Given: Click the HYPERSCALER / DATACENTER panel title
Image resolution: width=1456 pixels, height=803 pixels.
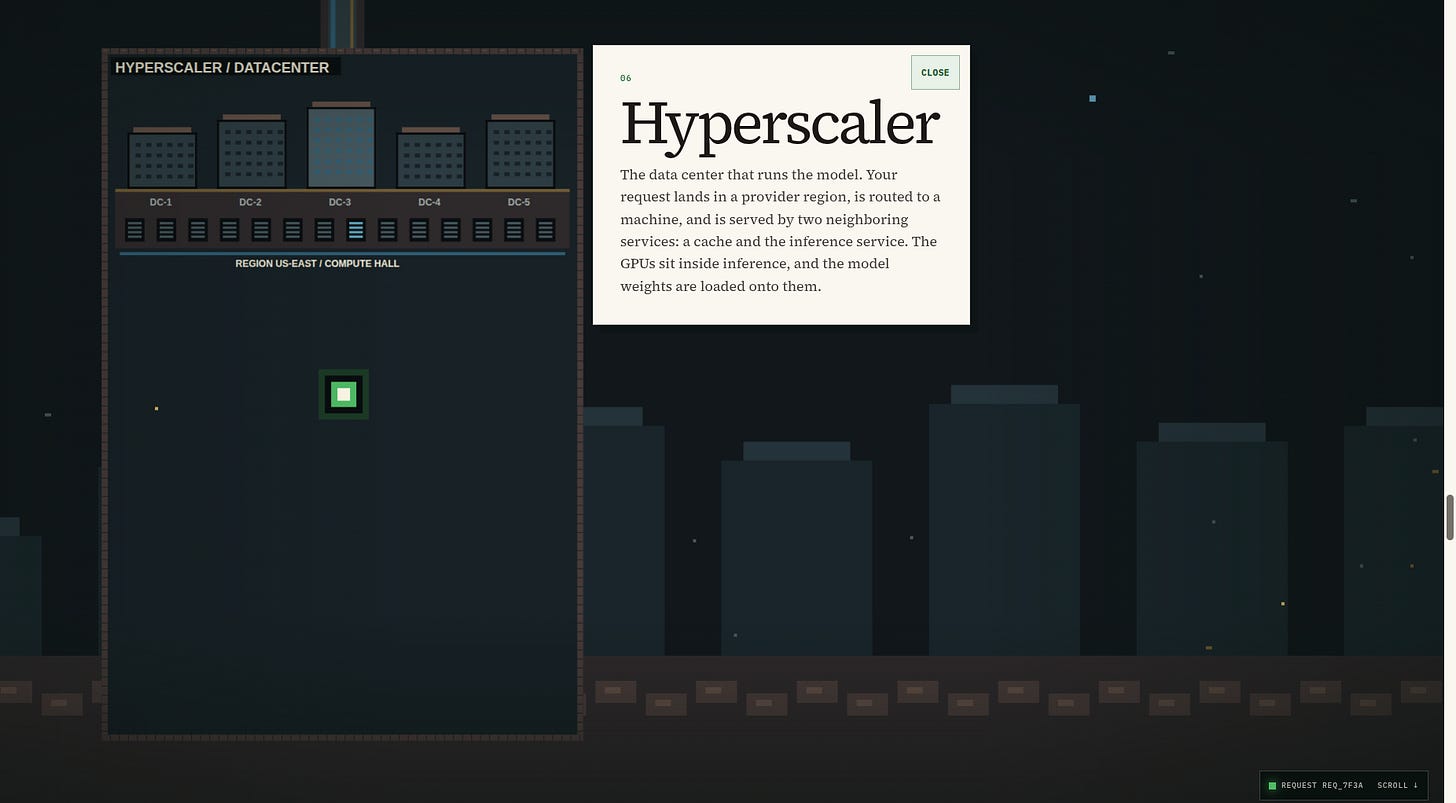Looking at the screenshot, I should tap(222, 67).
